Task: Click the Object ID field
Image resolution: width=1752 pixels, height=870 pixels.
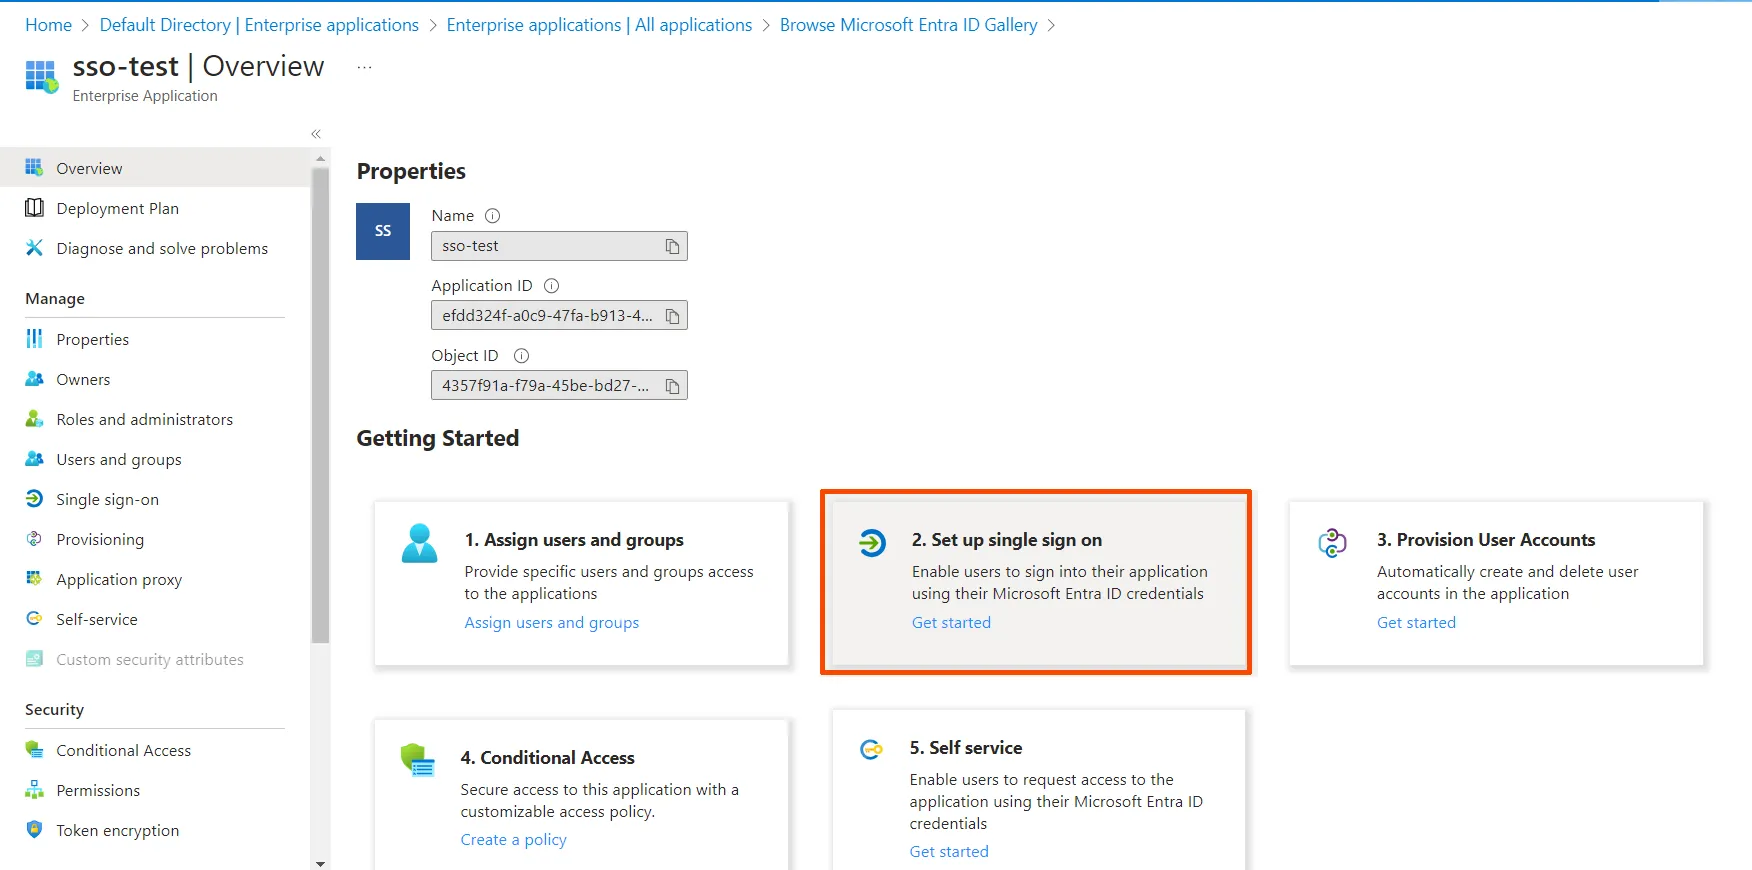Action: 559,386
